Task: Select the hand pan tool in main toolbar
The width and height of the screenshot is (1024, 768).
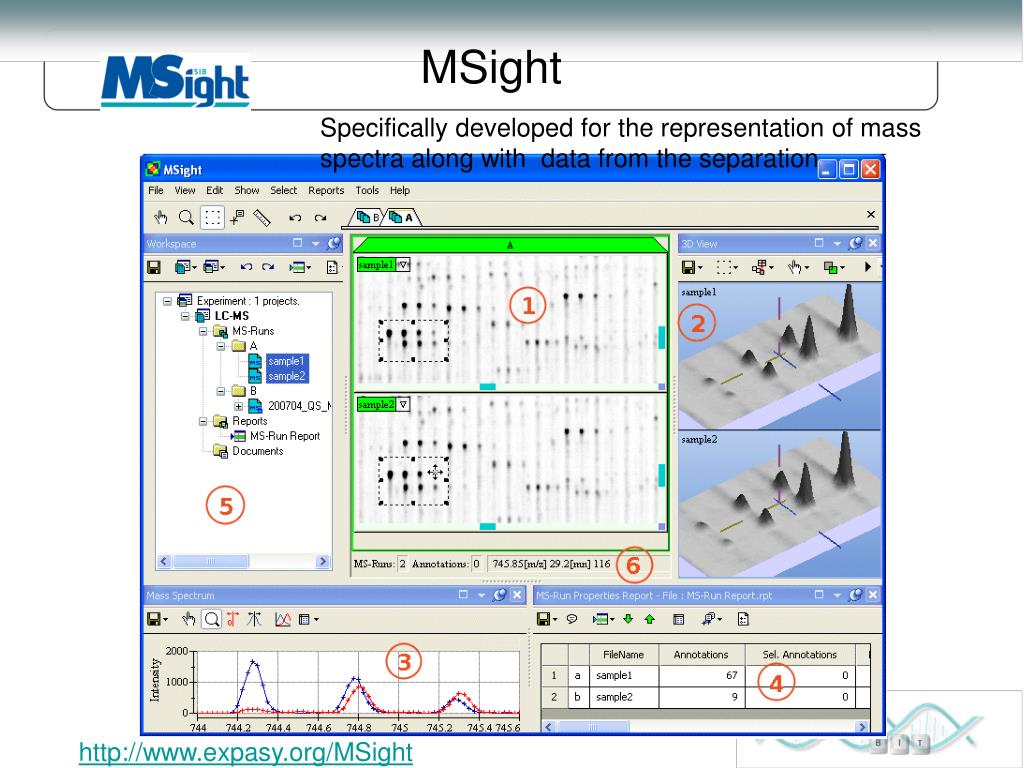Action: 161,217
